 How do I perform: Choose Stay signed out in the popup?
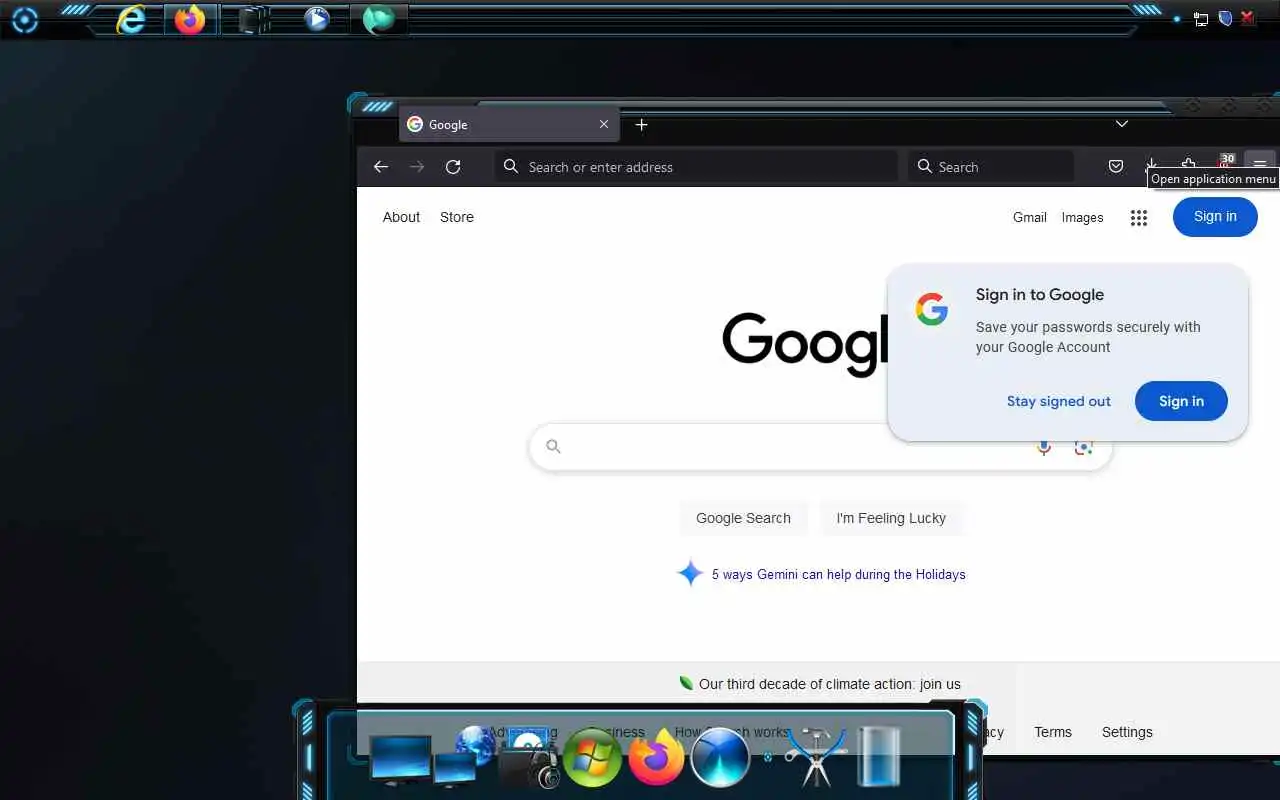pos(1059,401)
